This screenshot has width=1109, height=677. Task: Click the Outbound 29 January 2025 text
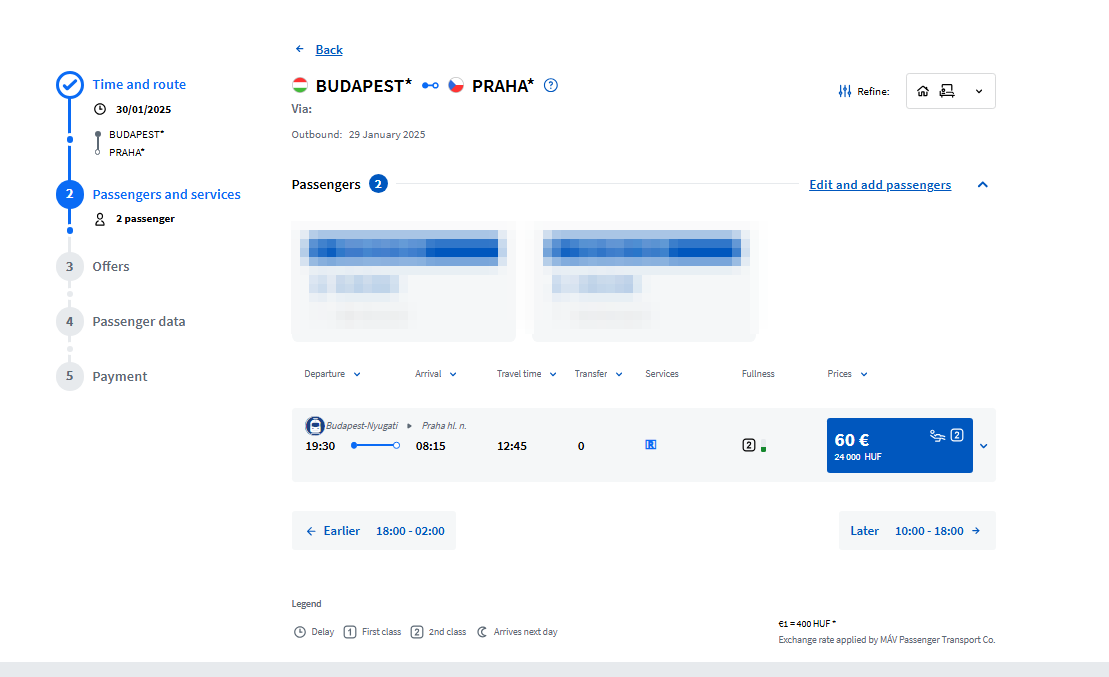tap(359, 134)
